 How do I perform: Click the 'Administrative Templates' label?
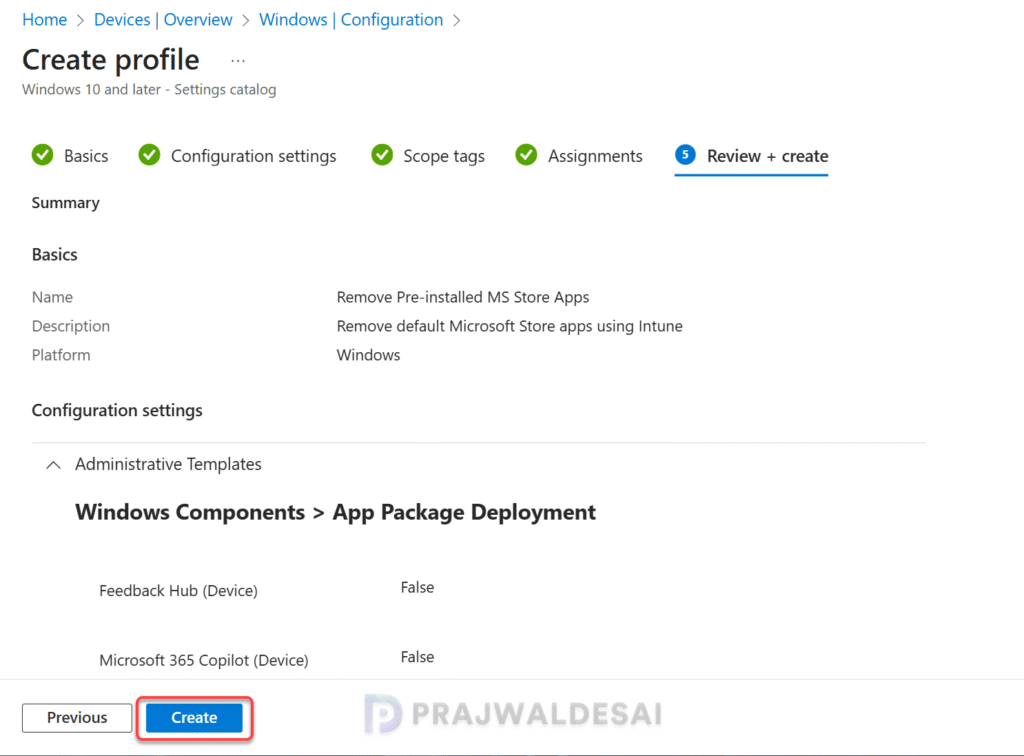[168, 464]
